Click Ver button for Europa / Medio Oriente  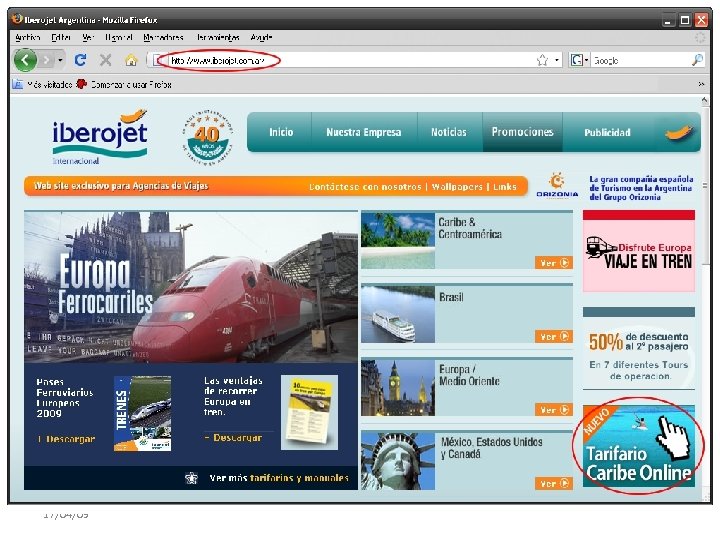click(554, 410)
